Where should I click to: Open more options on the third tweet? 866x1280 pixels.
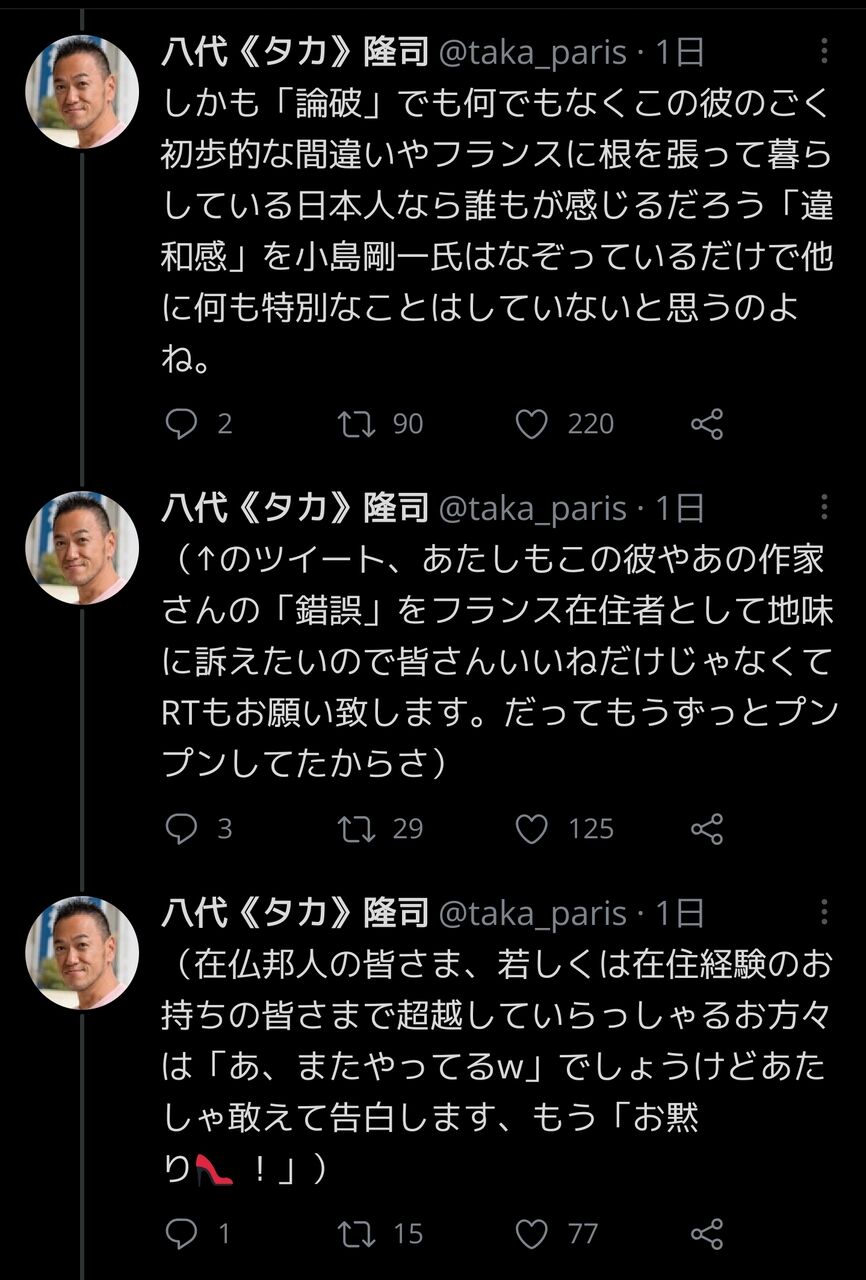(x=824, y=912)
